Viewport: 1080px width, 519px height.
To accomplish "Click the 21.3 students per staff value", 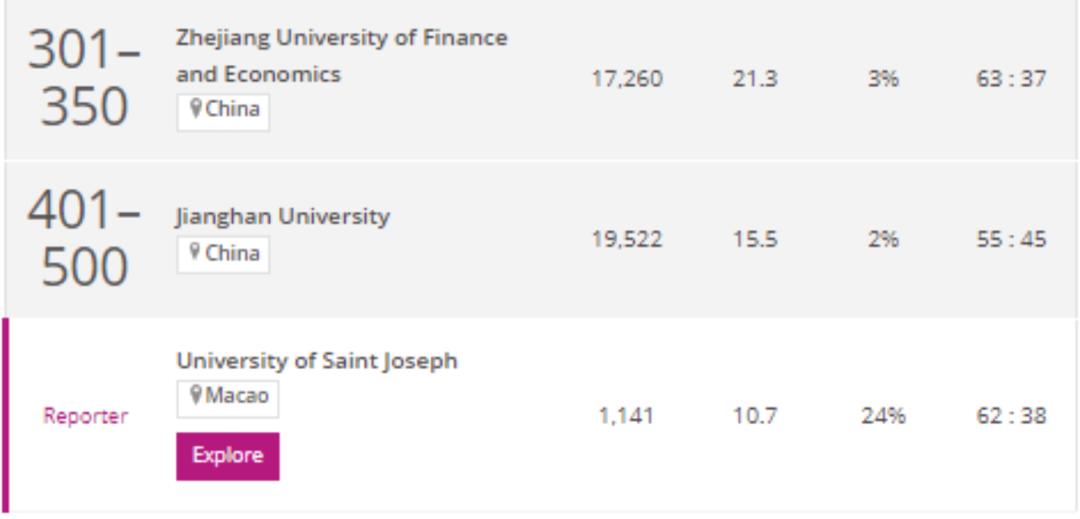I will [754, 79].
